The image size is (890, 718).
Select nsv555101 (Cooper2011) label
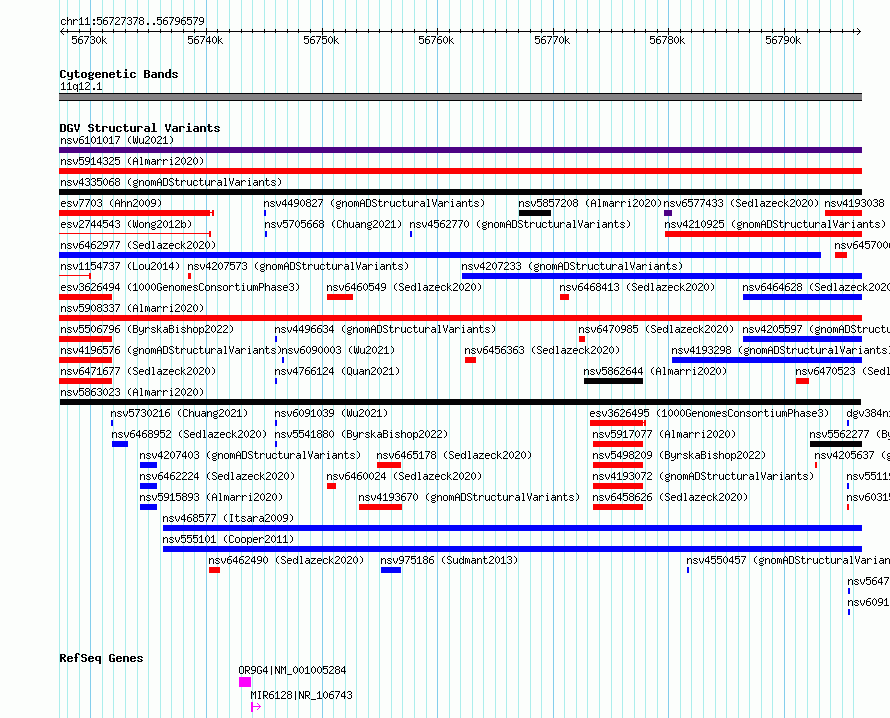click(228, 539)
